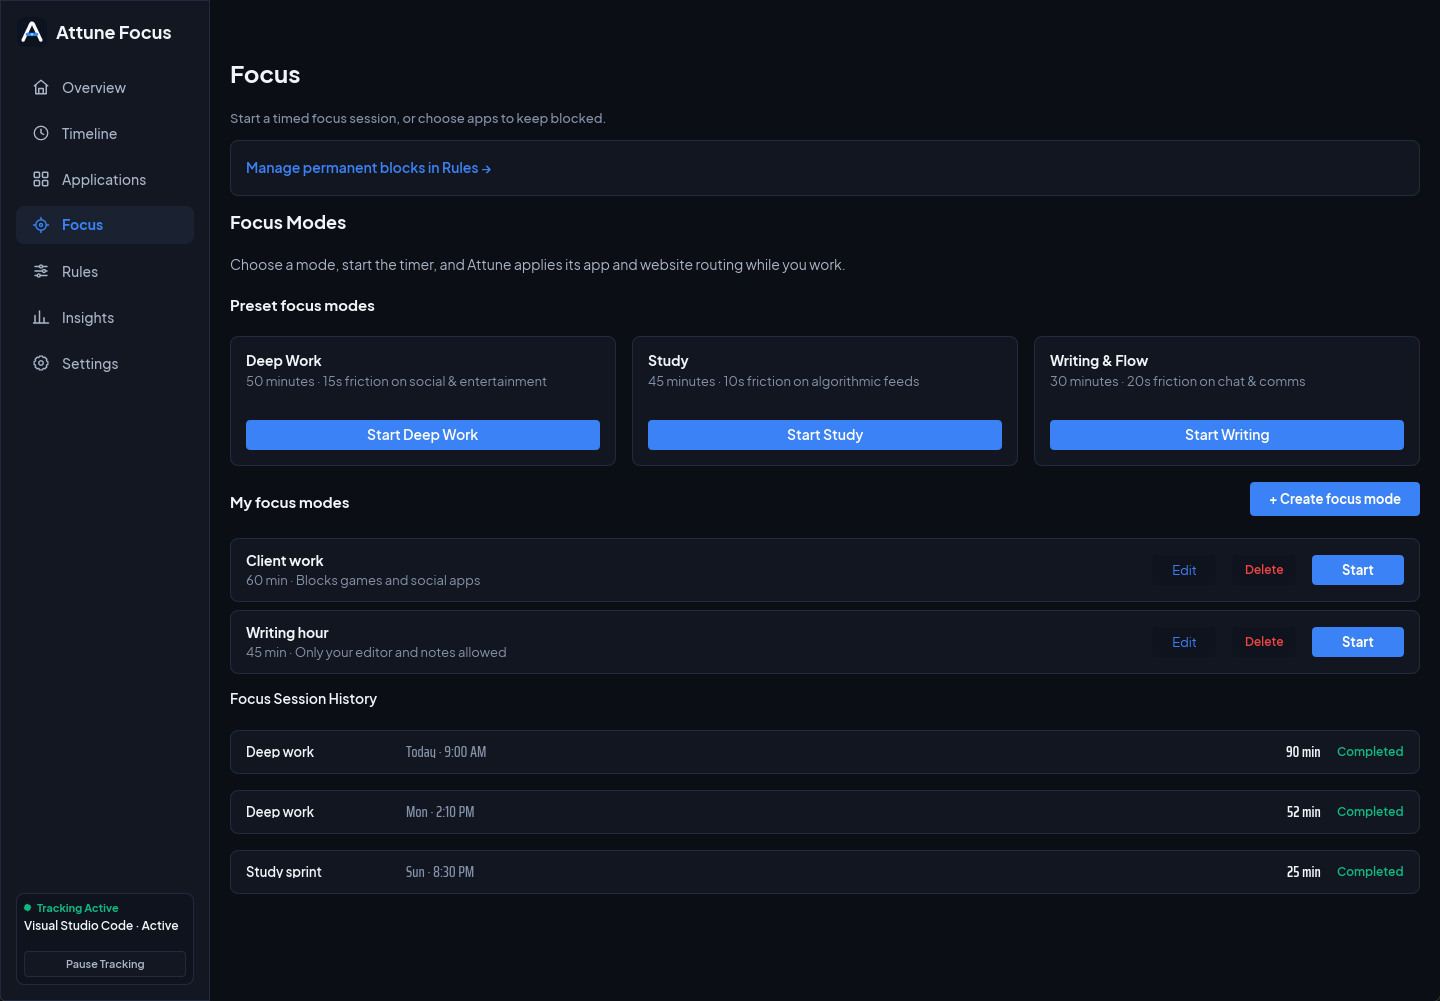Viewport: 1440px width, 1001px height.
Task: Select the Study sprint history row
Action: coord(825,872)
